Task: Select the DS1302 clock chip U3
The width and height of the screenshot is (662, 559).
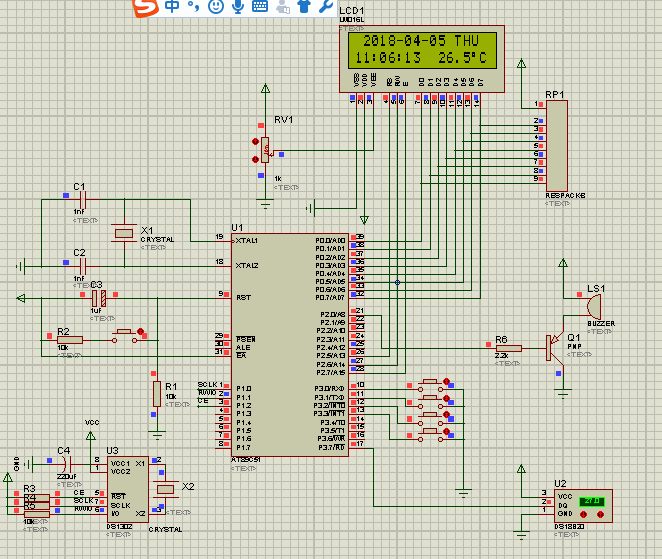Action: pyautogui.click(x=128, y=487)
